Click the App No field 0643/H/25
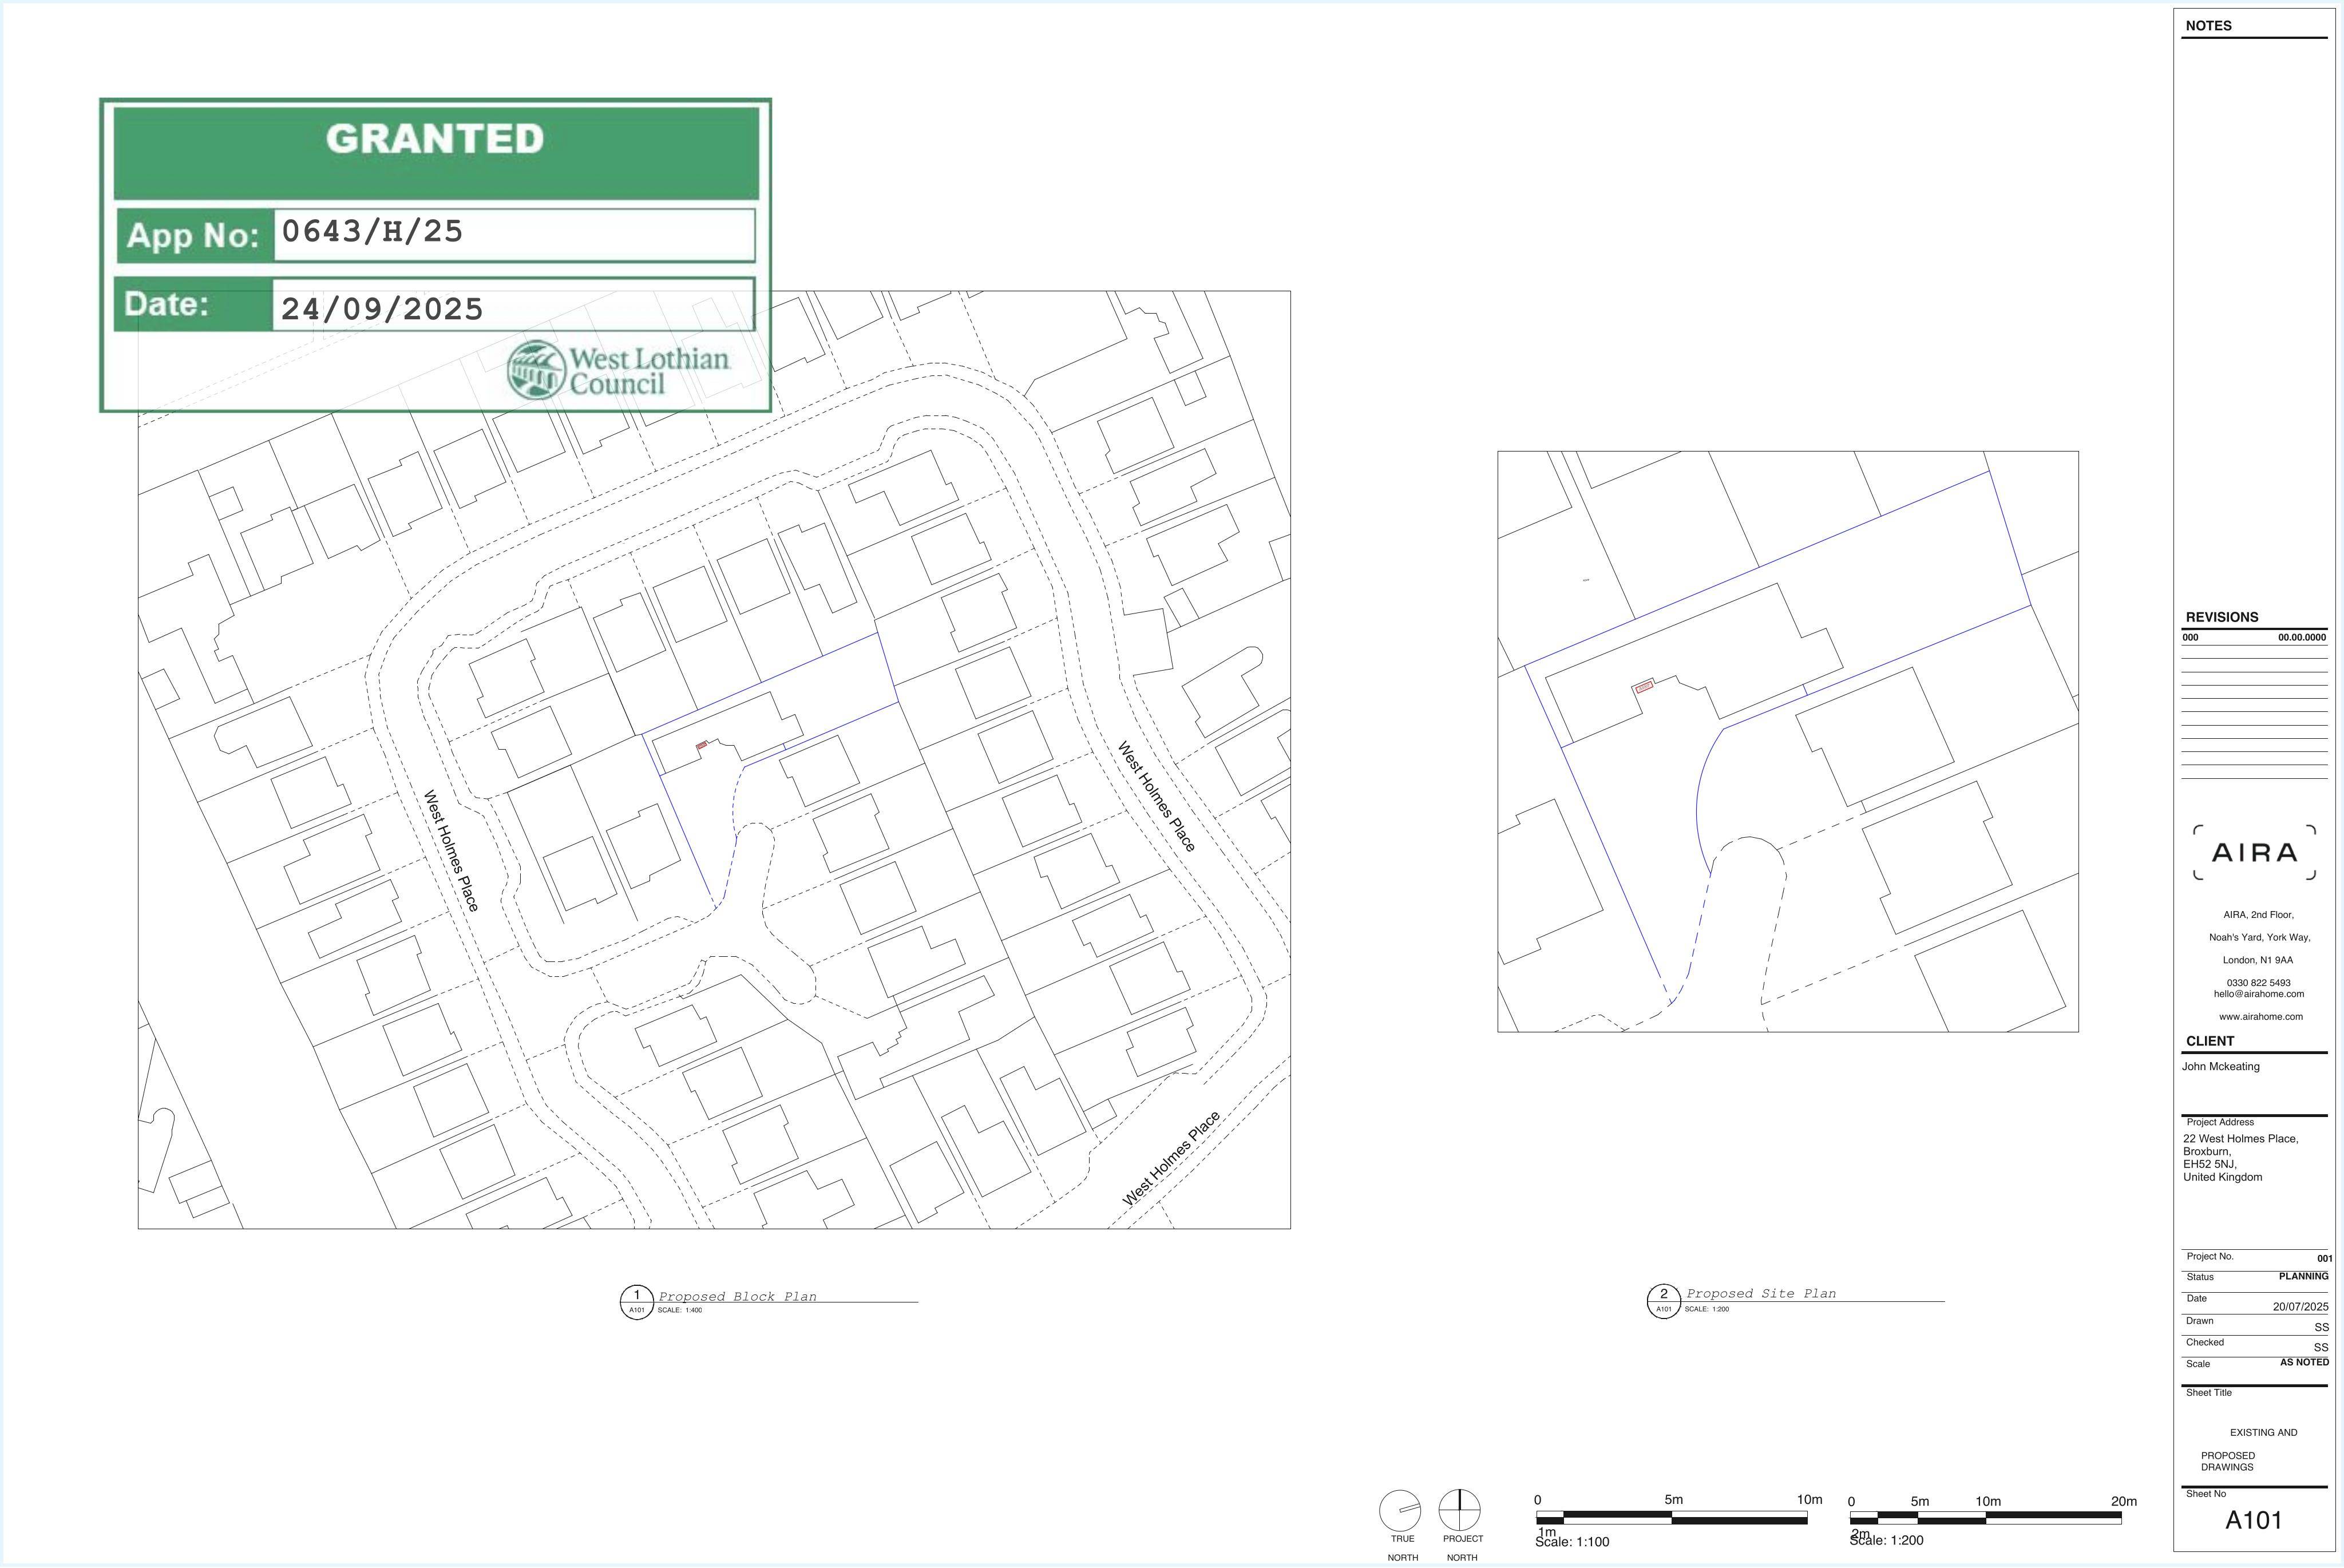Image resolution: width=2344 pixels, height=1568 pixels. pyautogui.click(x=514, y=235)
